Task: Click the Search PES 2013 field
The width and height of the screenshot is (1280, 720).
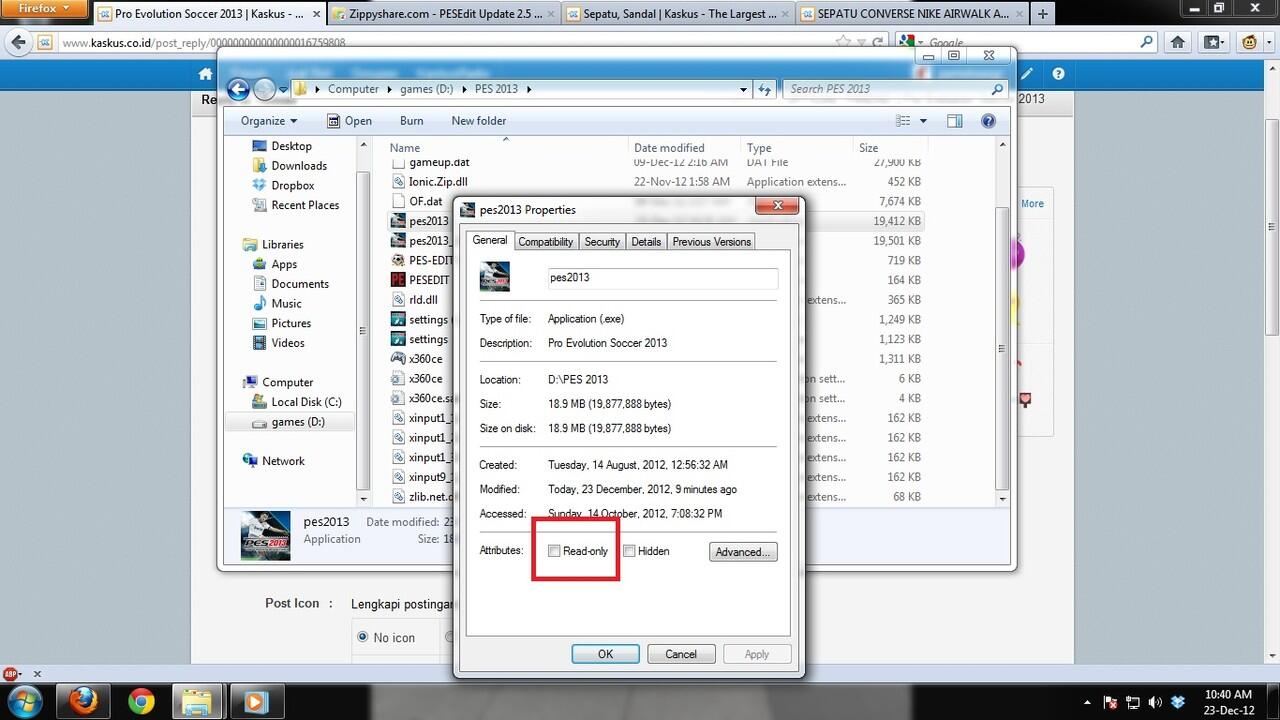Action: coord(894,89)
